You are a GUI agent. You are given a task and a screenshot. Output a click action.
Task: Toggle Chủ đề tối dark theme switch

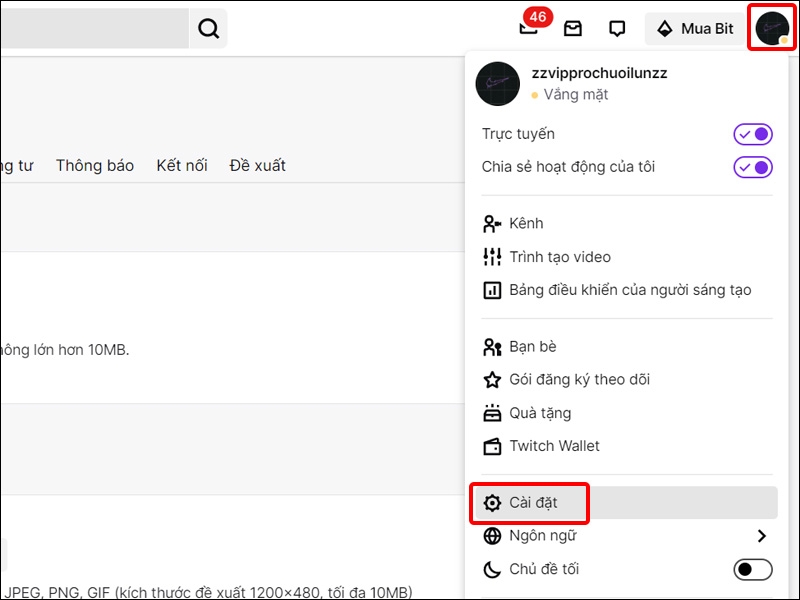point(753,569)
